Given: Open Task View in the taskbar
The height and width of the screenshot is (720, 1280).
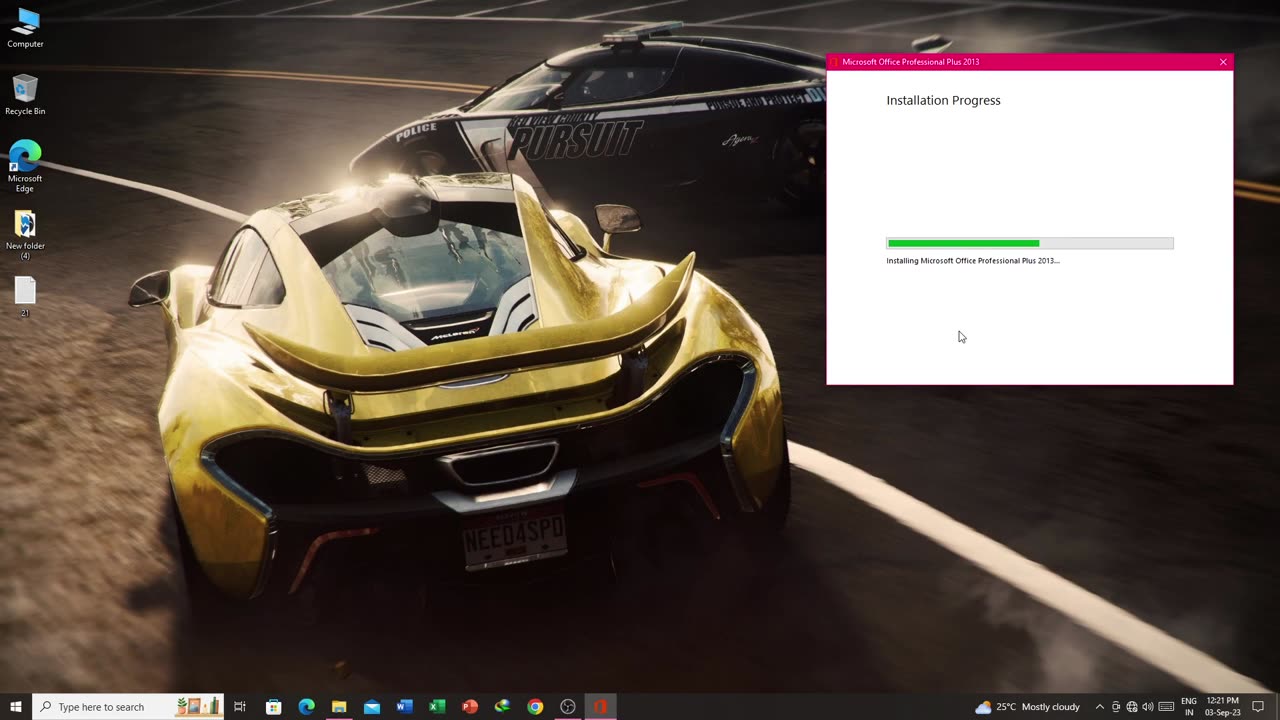Looking at the screenshot, I should [x=240, y=707].
